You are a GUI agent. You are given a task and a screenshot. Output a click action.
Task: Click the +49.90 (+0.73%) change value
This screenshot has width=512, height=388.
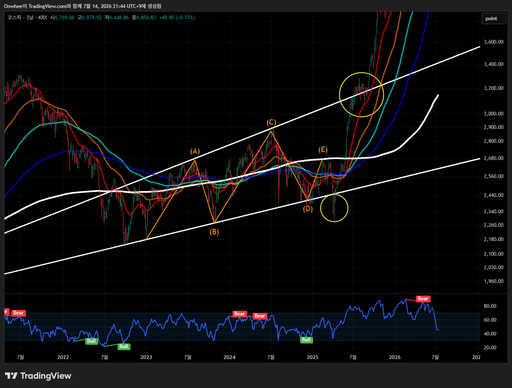pos(177,17)
